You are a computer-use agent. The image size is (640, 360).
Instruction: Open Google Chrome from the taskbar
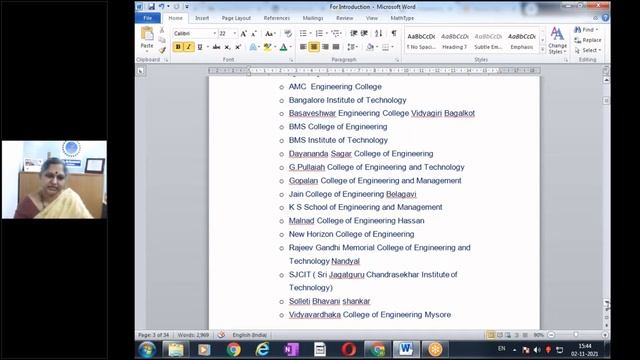click(x=234, y=349)
